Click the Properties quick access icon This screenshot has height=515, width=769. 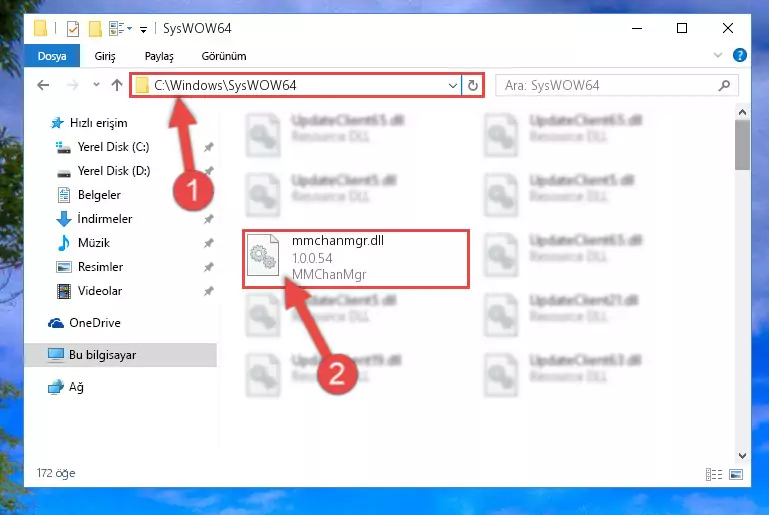tap(73, 29)
